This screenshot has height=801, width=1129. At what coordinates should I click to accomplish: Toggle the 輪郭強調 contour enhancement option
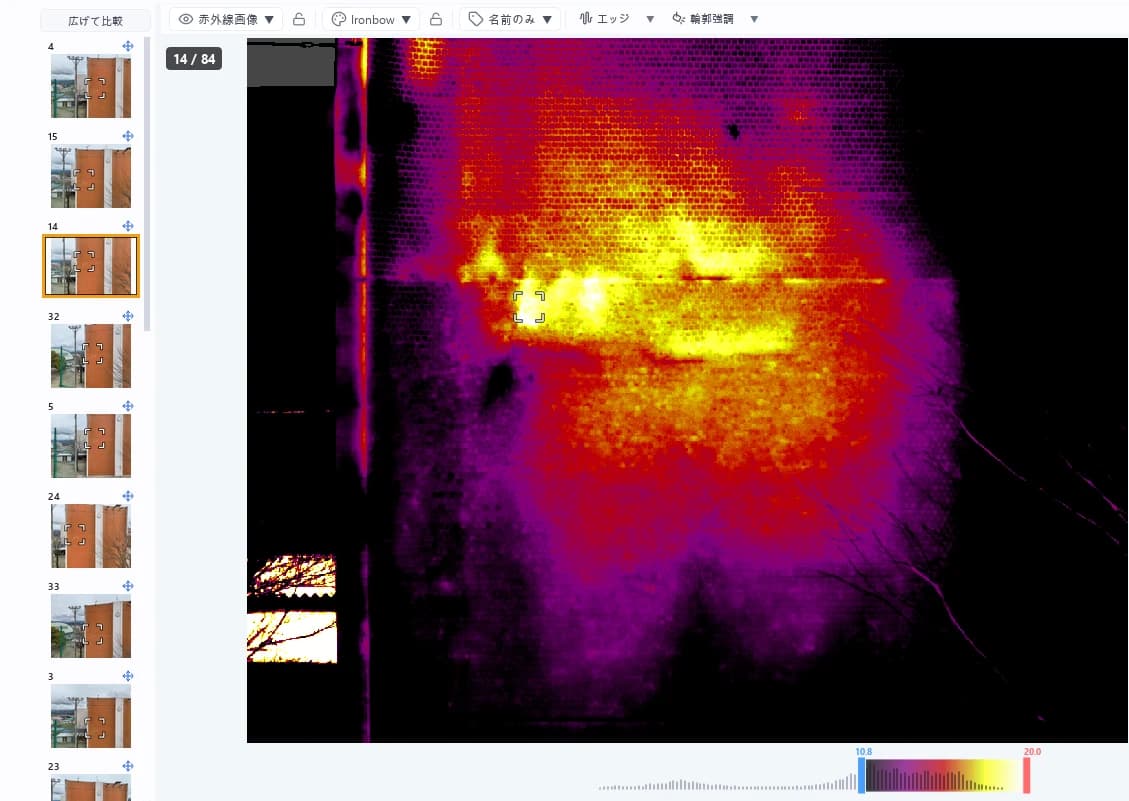click(x=703, y=19)
